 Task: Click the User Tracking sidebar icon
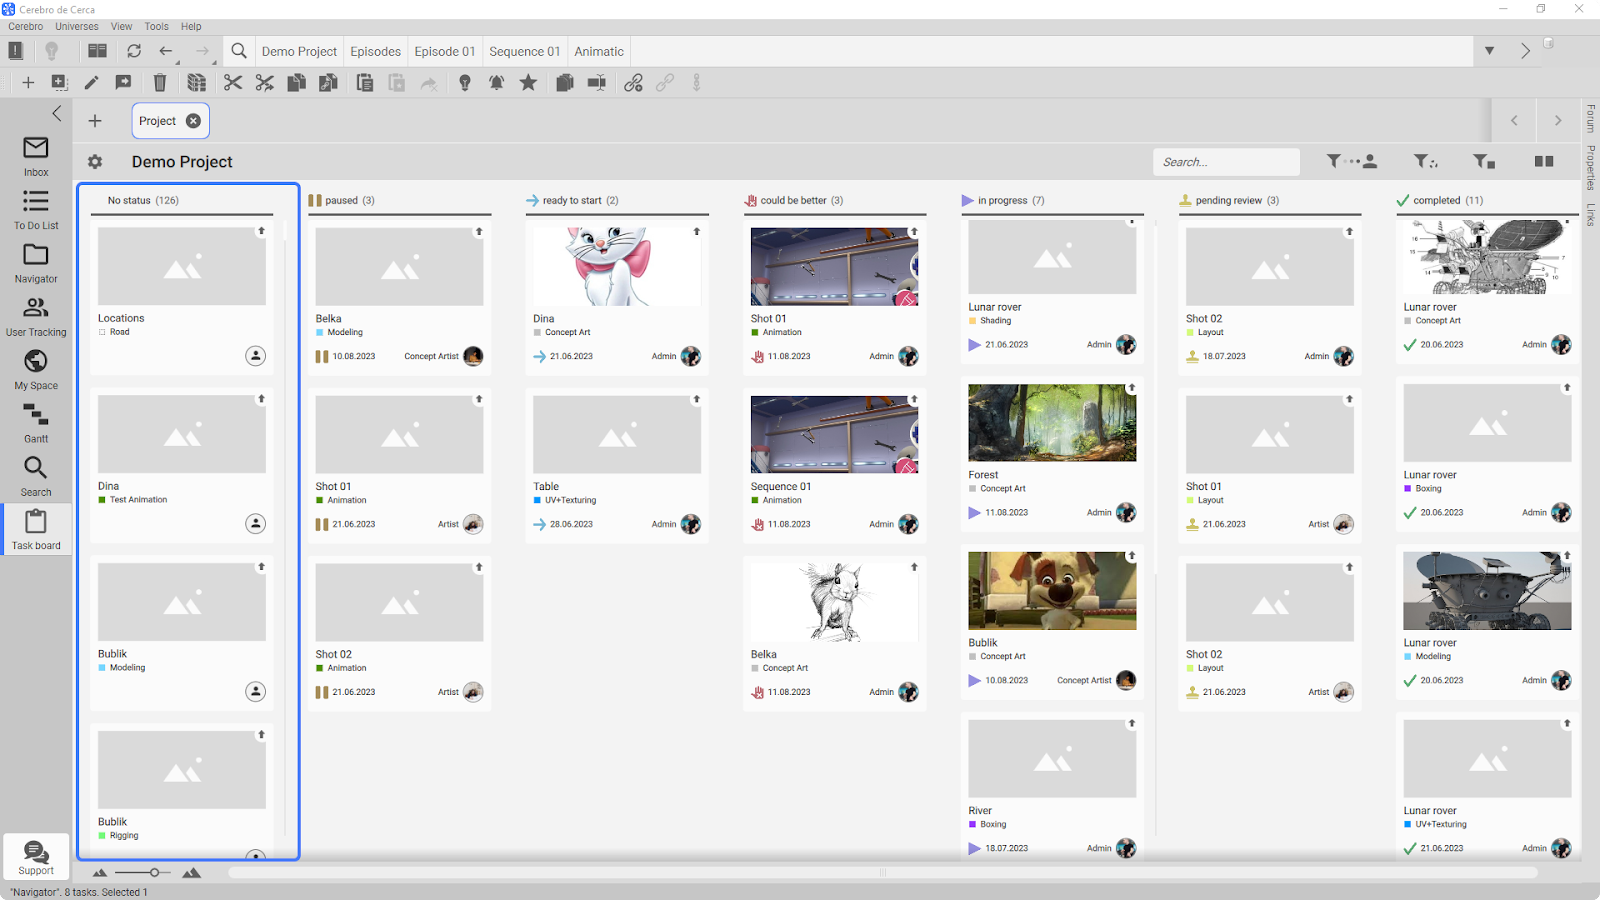[36, 317]
